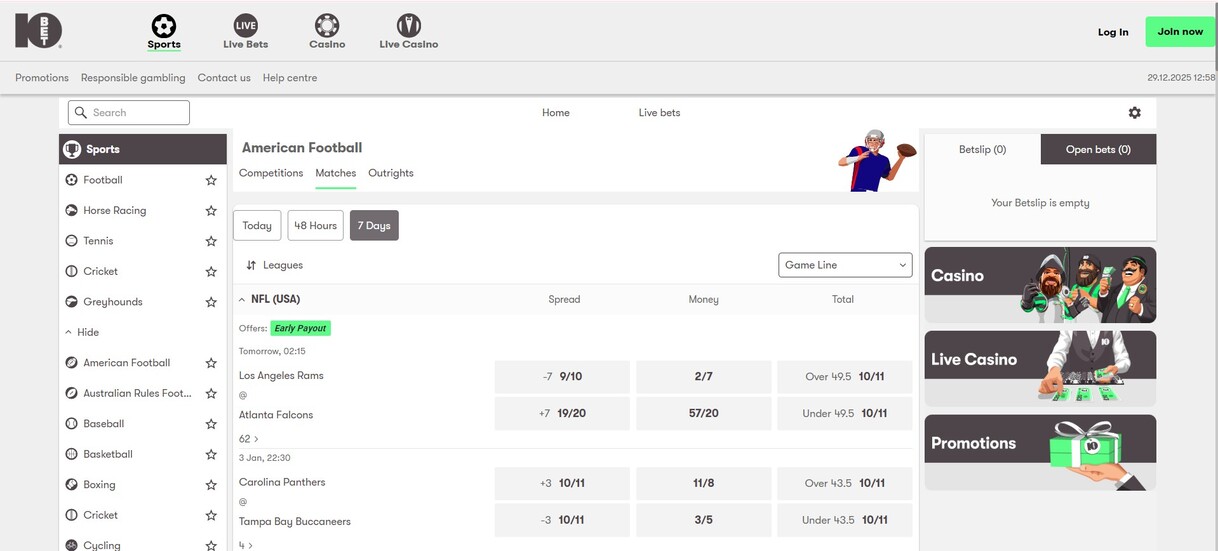1218x551 pixels.
Task: Filter matches by 48 Hours
Action: click(x=315, y=225)
